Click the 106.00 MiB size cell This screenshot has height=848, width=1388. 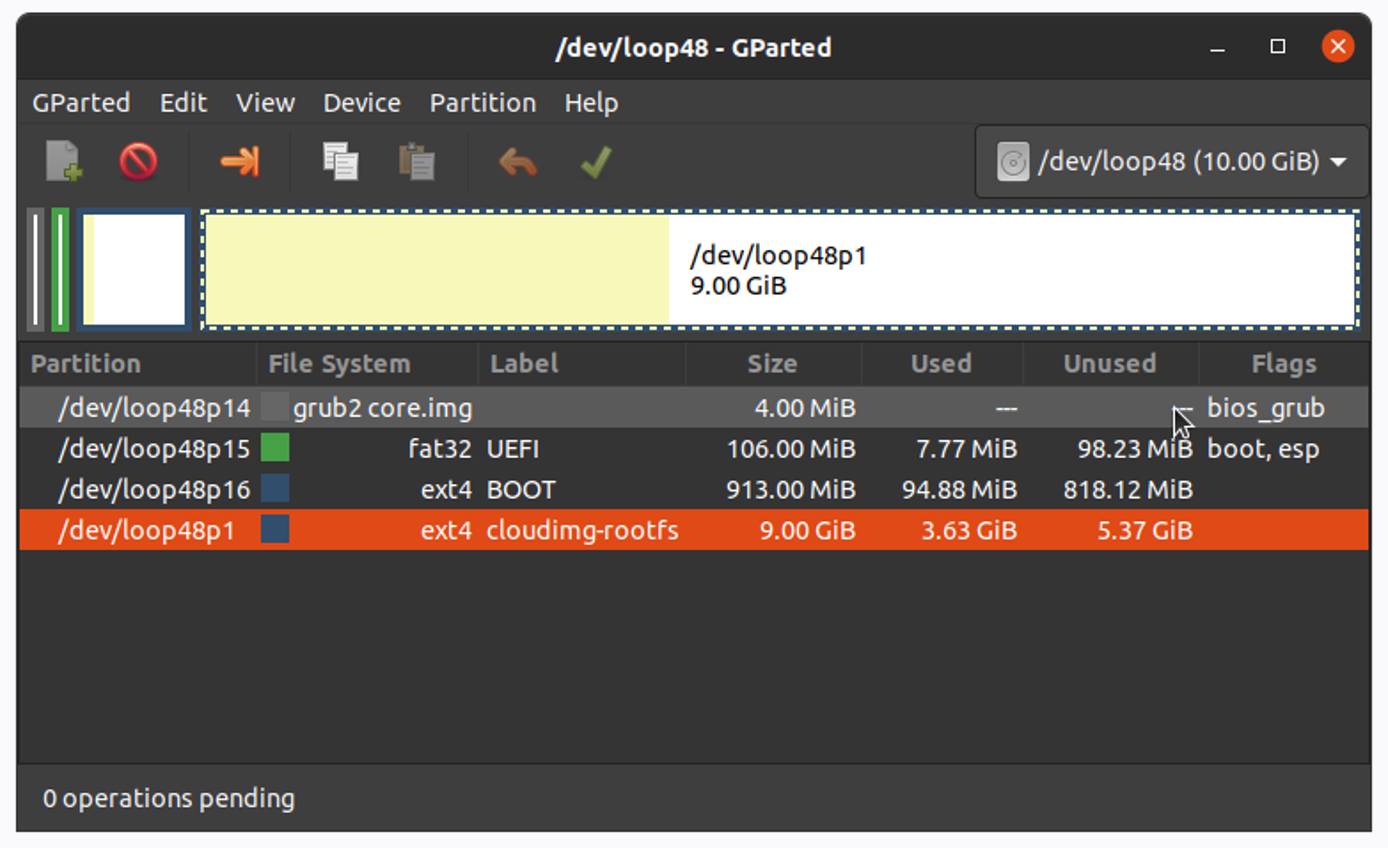tap(791, 449)
